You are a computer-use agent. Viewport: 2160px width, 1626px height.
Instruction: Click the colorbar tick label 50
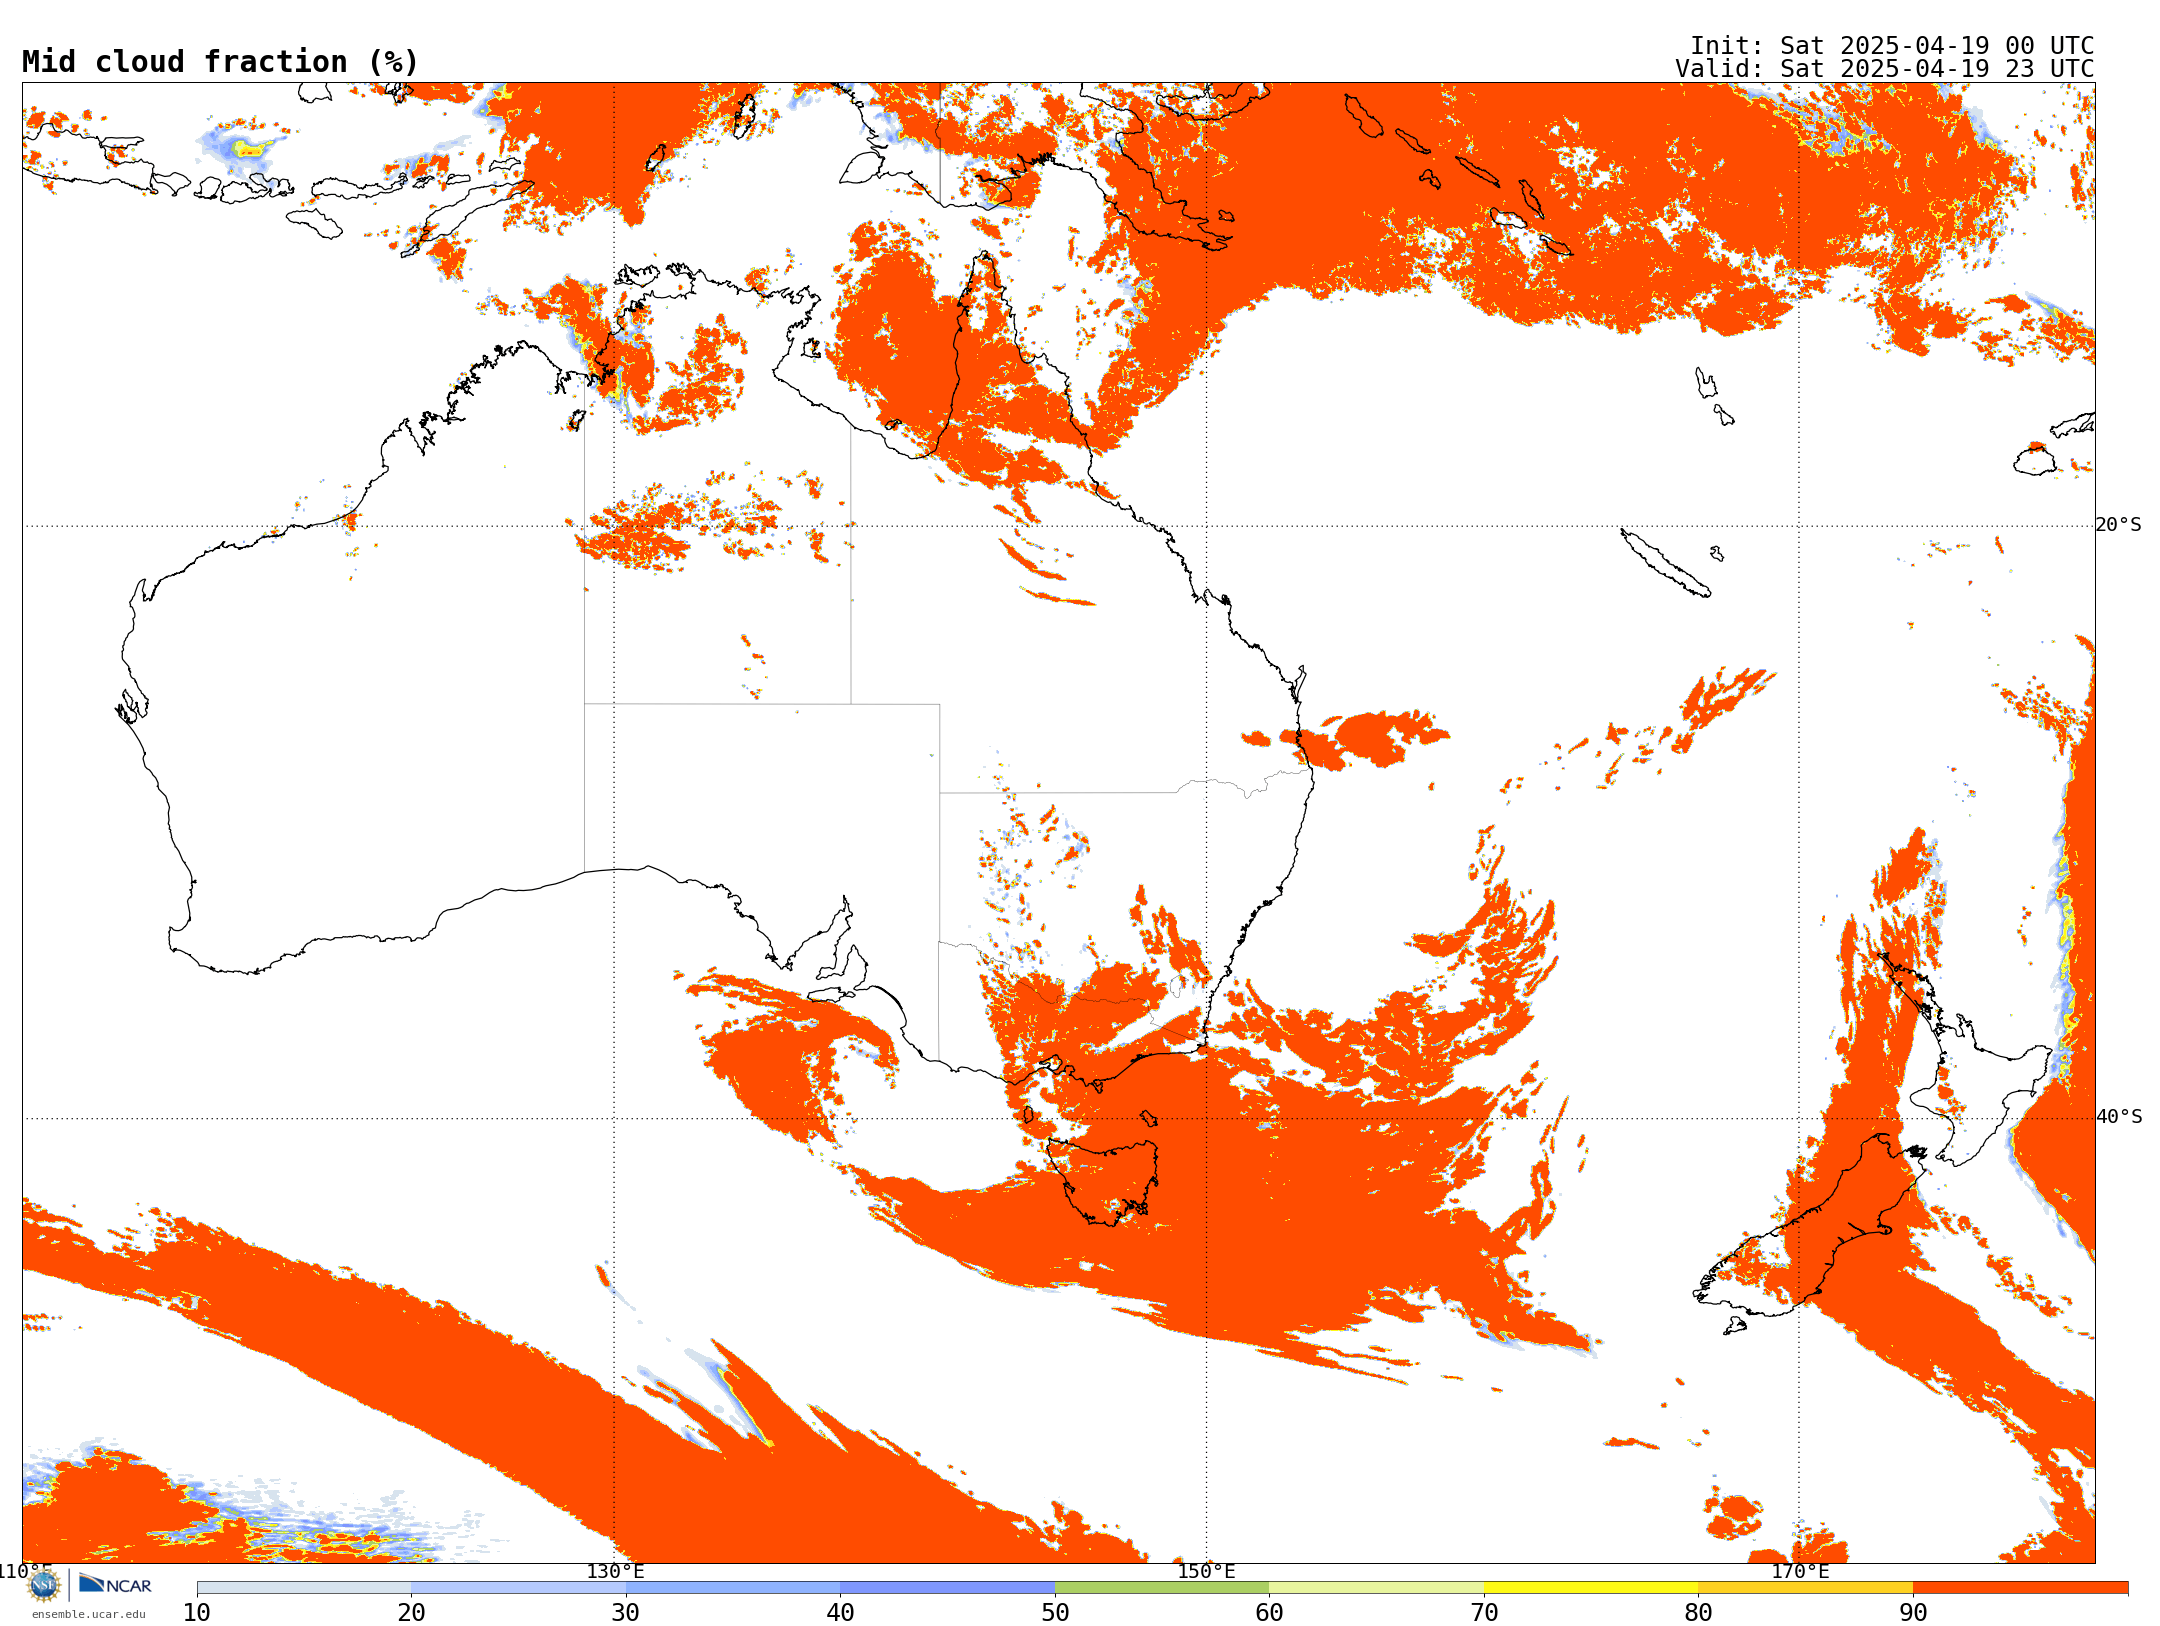[x=1055, y=1613]
